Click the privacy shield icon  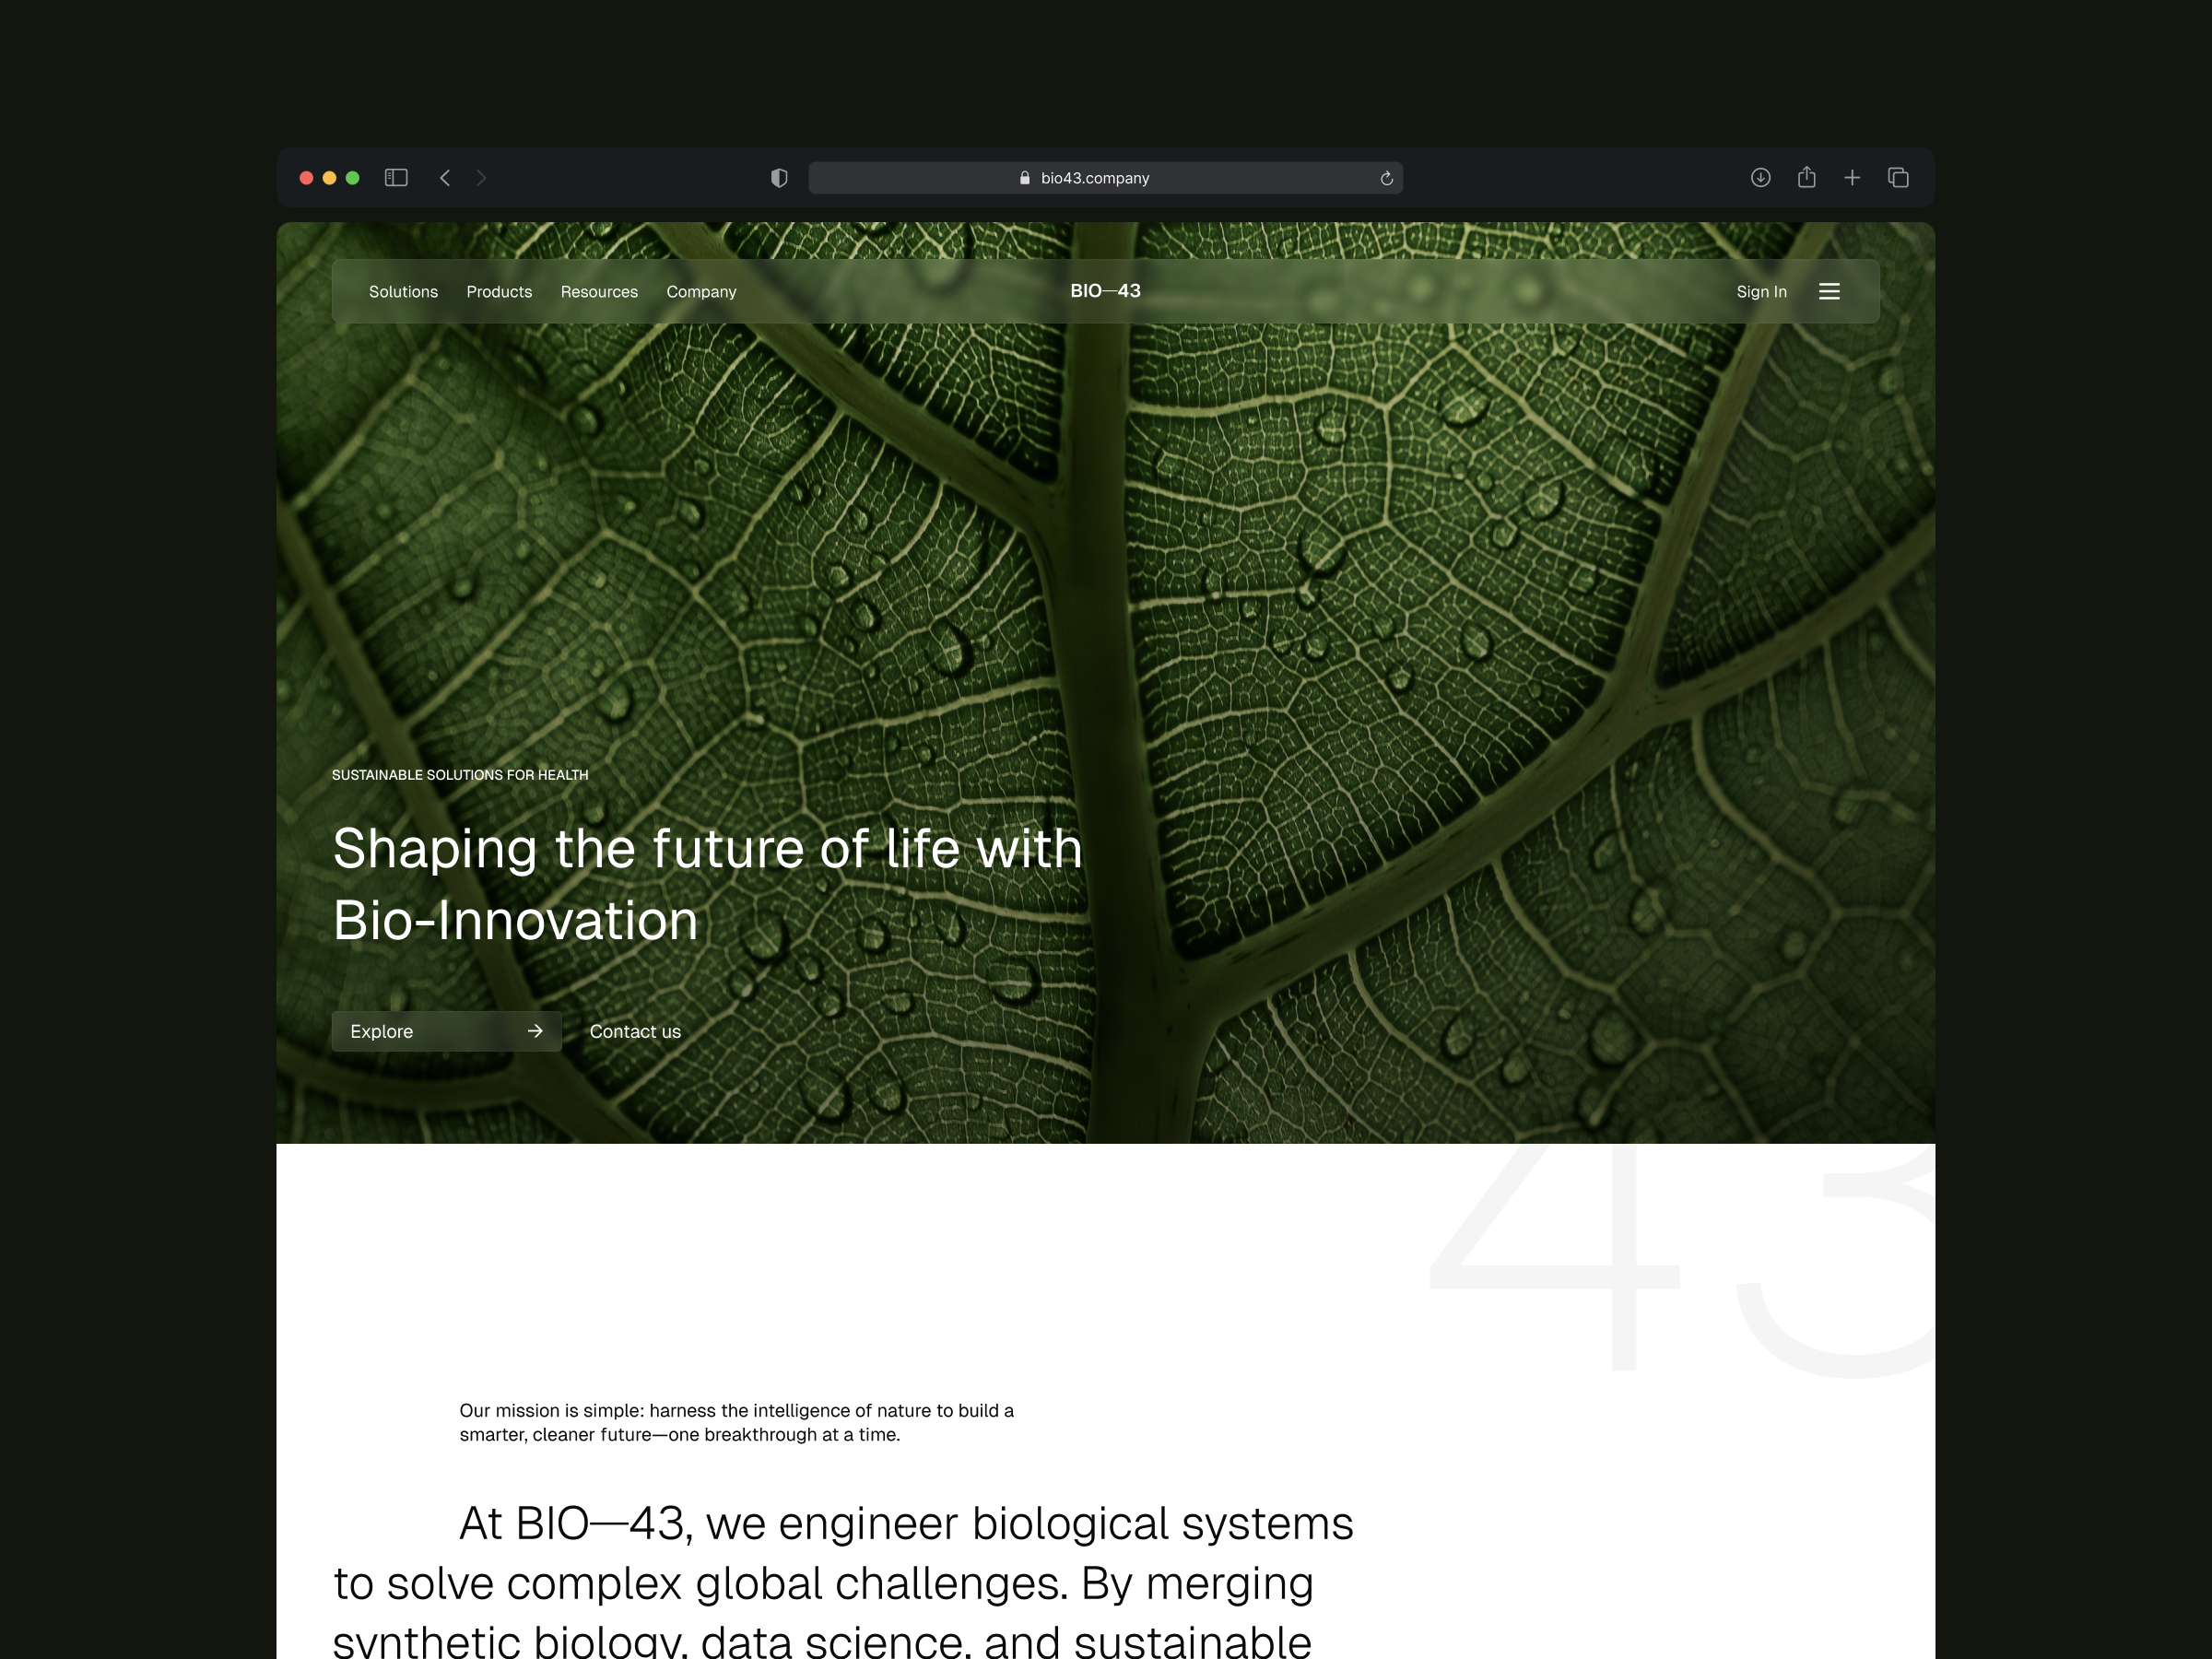click(x=778, y=177)
